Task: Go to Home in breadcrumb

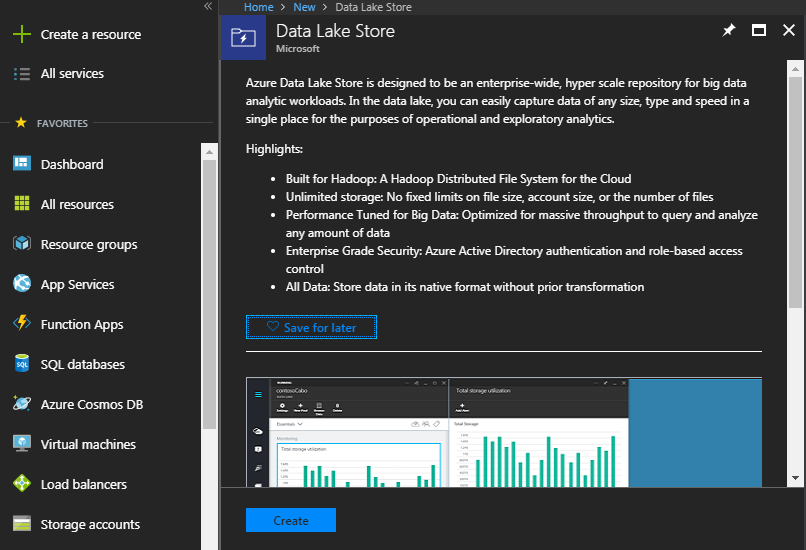Action: (x=259, y=7)
